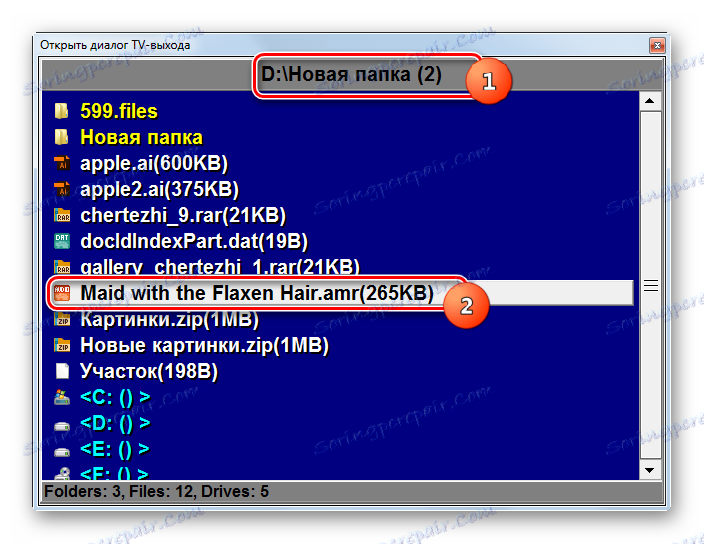Click the ZIP icon of Новые картинки.zip
The image size is (704, 544).
click(62, 345)
